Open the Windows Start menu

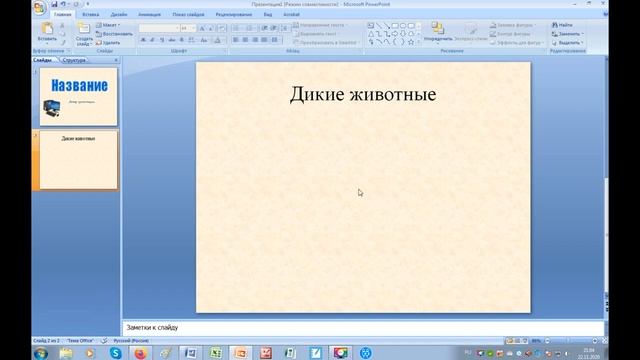point(41,353)
